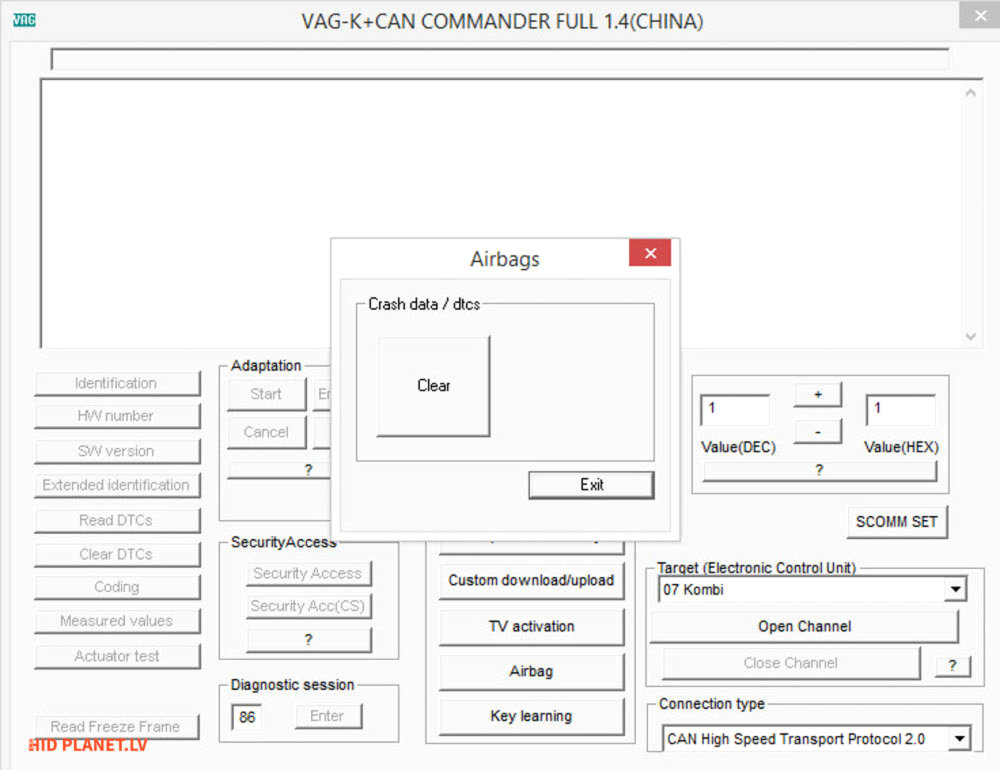Screen dimensions: 1000x770
Task: Click Open Channel for the target ECU
Action: pos(804,625)
